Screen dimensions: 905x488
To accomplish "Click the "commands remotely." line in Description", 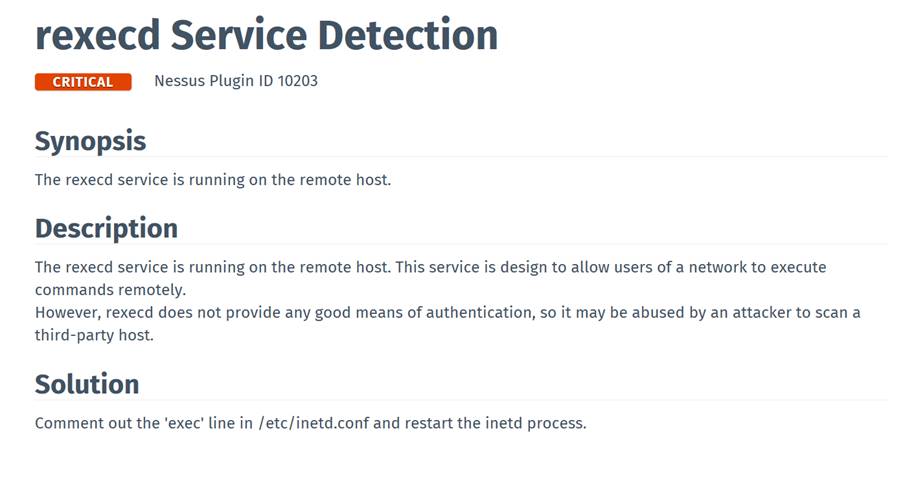I will click(x=110, y=290).
